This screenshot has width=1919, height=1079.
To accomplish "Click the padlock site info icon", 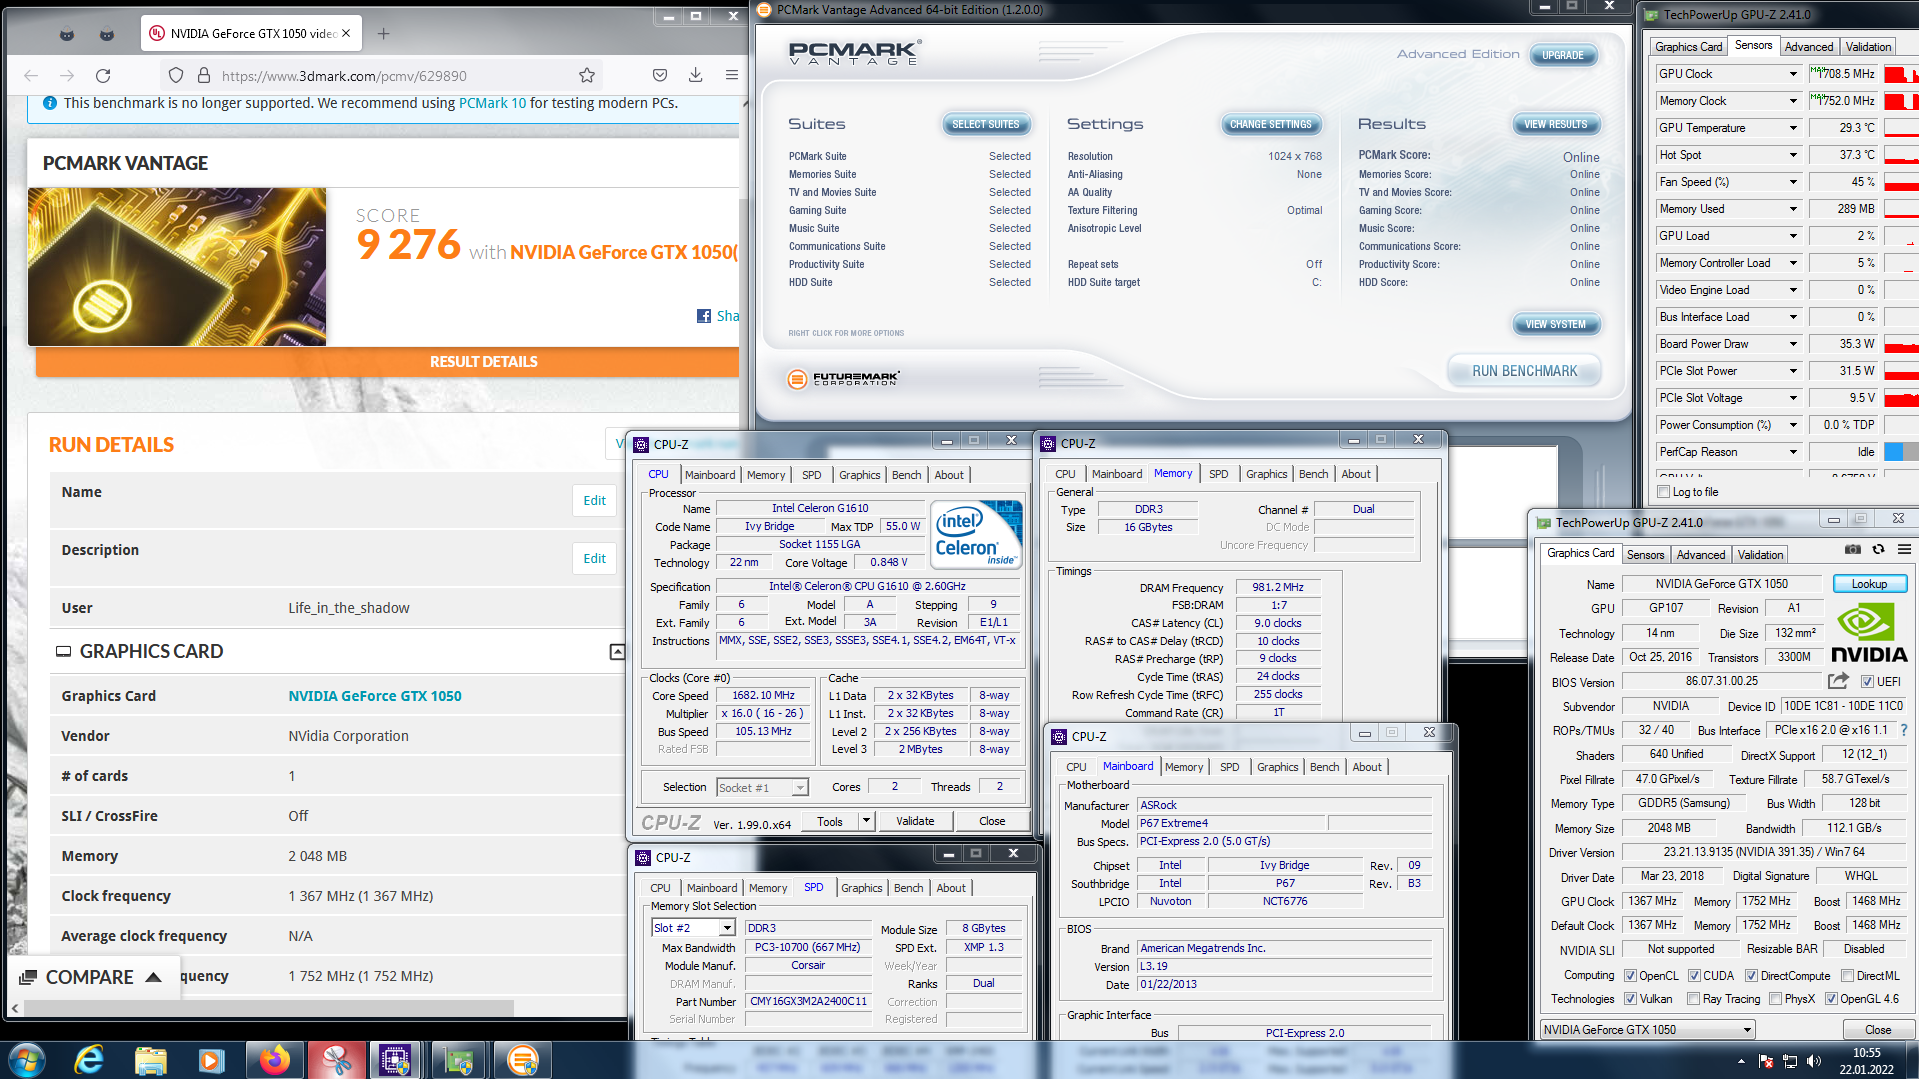I will 204,75.
